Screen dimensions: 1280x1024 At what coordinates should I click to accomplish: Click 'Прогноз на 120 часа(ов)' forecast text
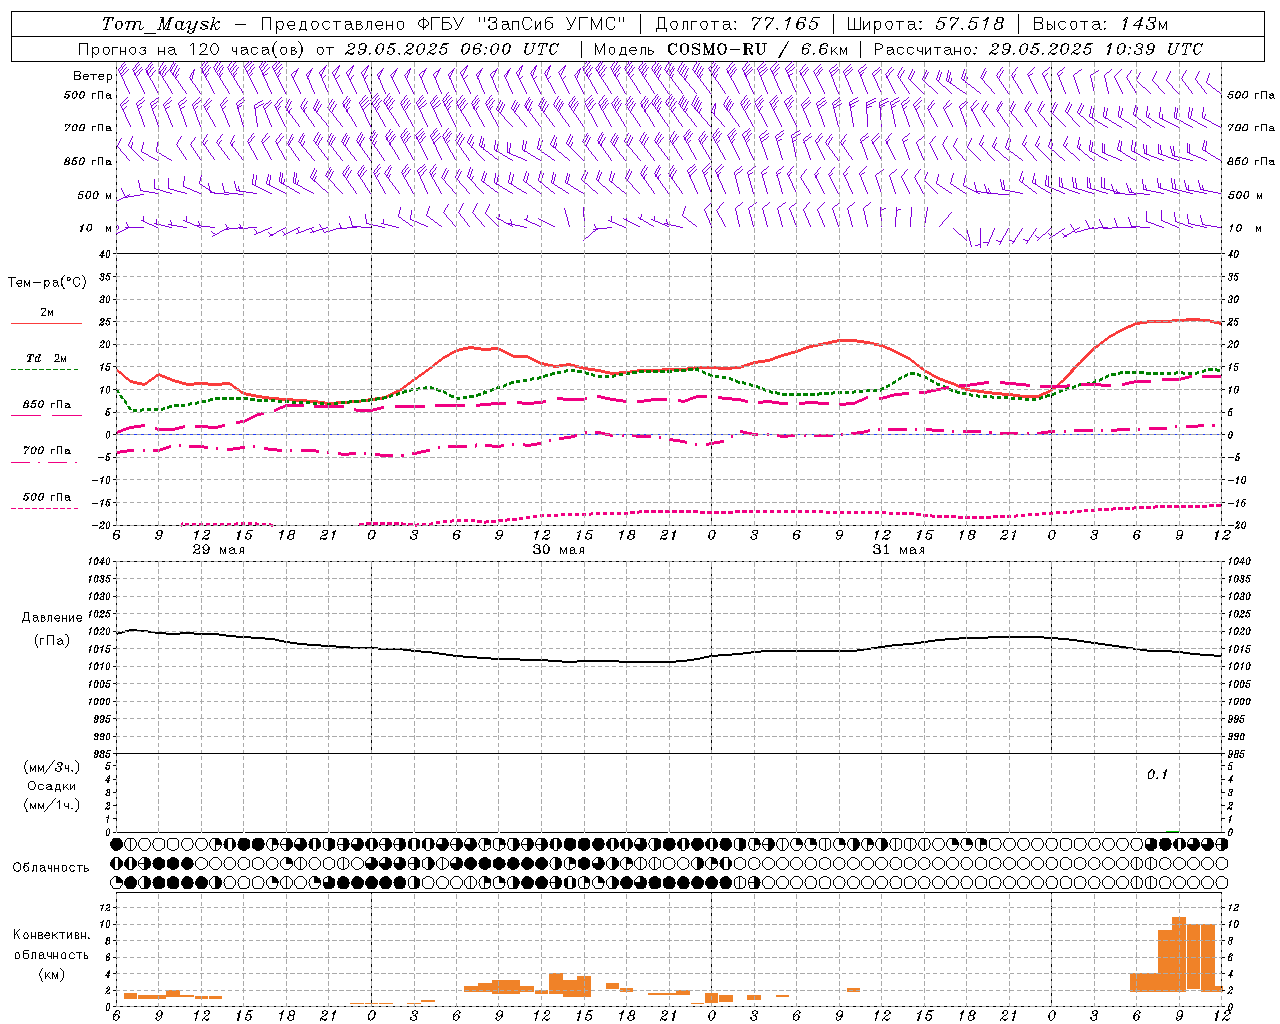pos(193,49)
